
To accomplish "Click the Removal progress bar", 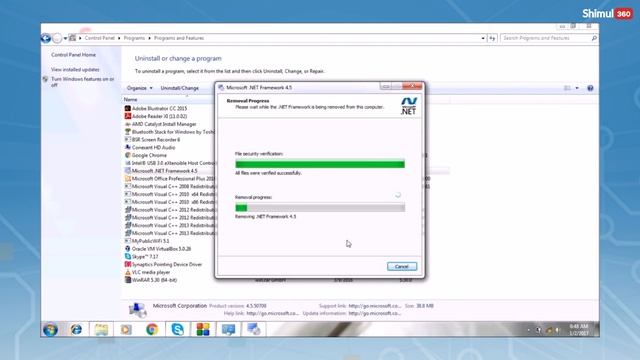I will 320,208.
